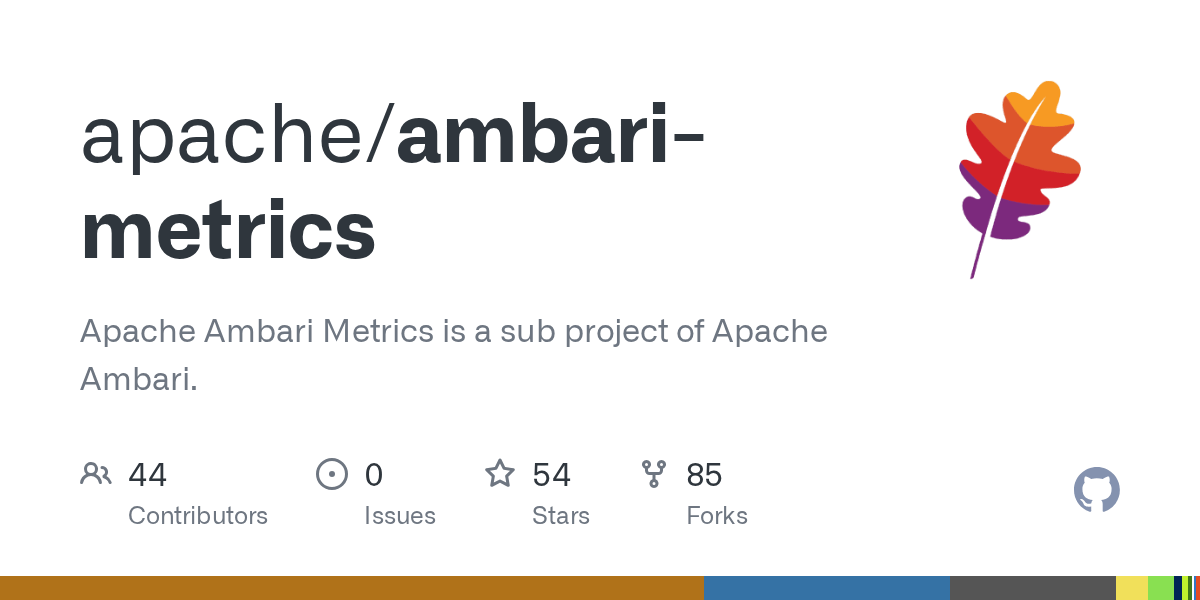
Task: Select the Stars label
Action: click(561, 516)
